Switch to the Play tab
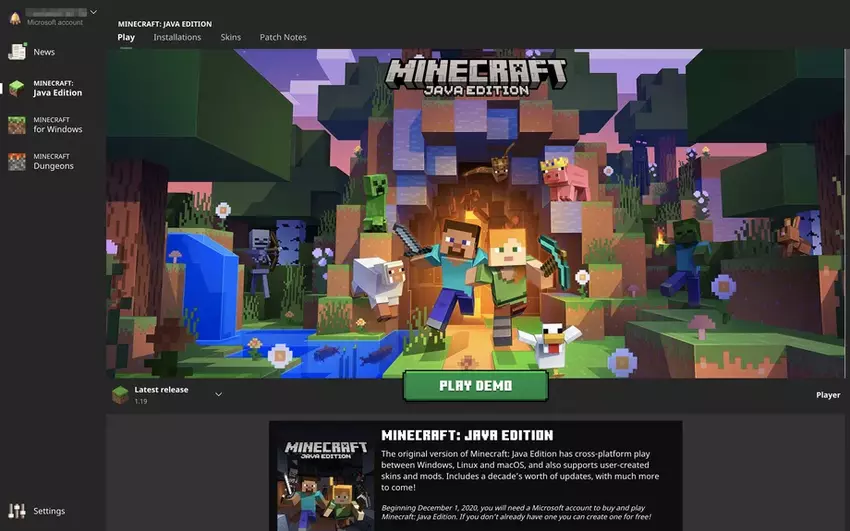Image resolution: width=850 pixels, height=531 pixels. 126,37
